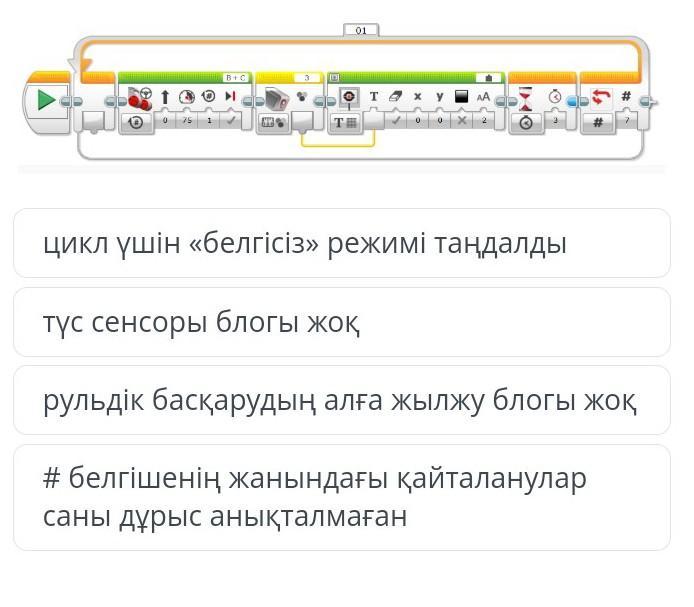The width and height of the screenshot is (694, 607).
Task: Toggle brake at end checkmark value
Action: (x=231, y=120)
